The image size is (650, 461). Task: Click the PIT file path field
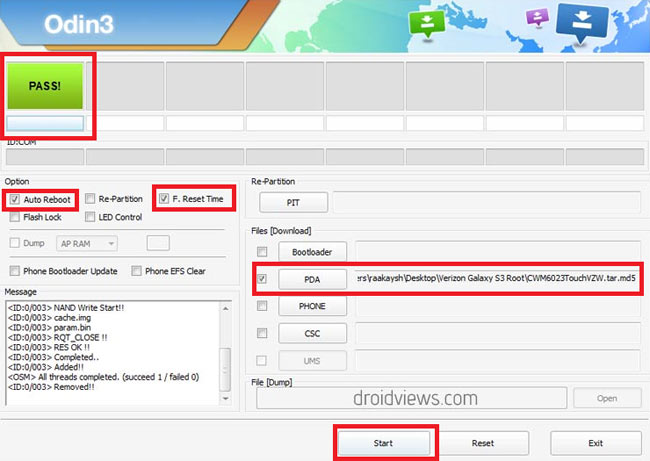point(487,202)
